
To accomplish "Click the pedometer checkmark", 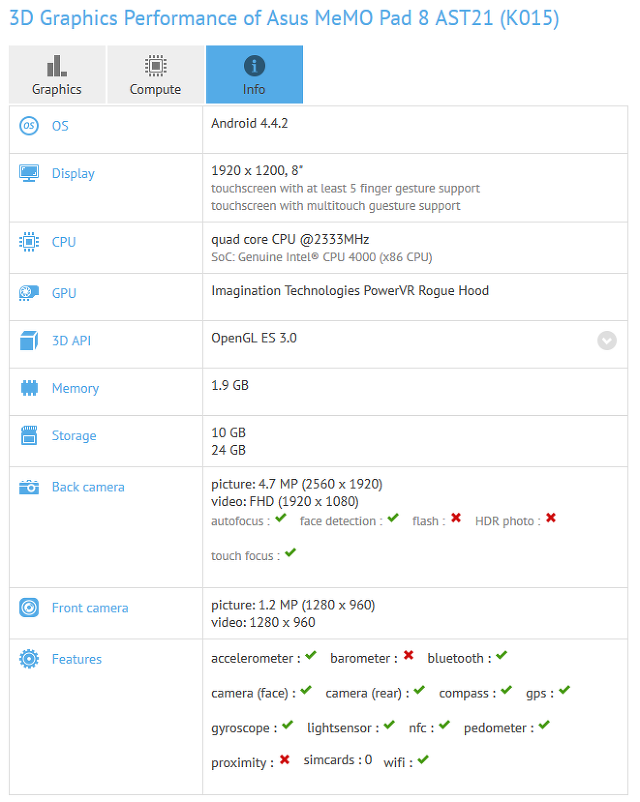I will [x=544, y=725].
